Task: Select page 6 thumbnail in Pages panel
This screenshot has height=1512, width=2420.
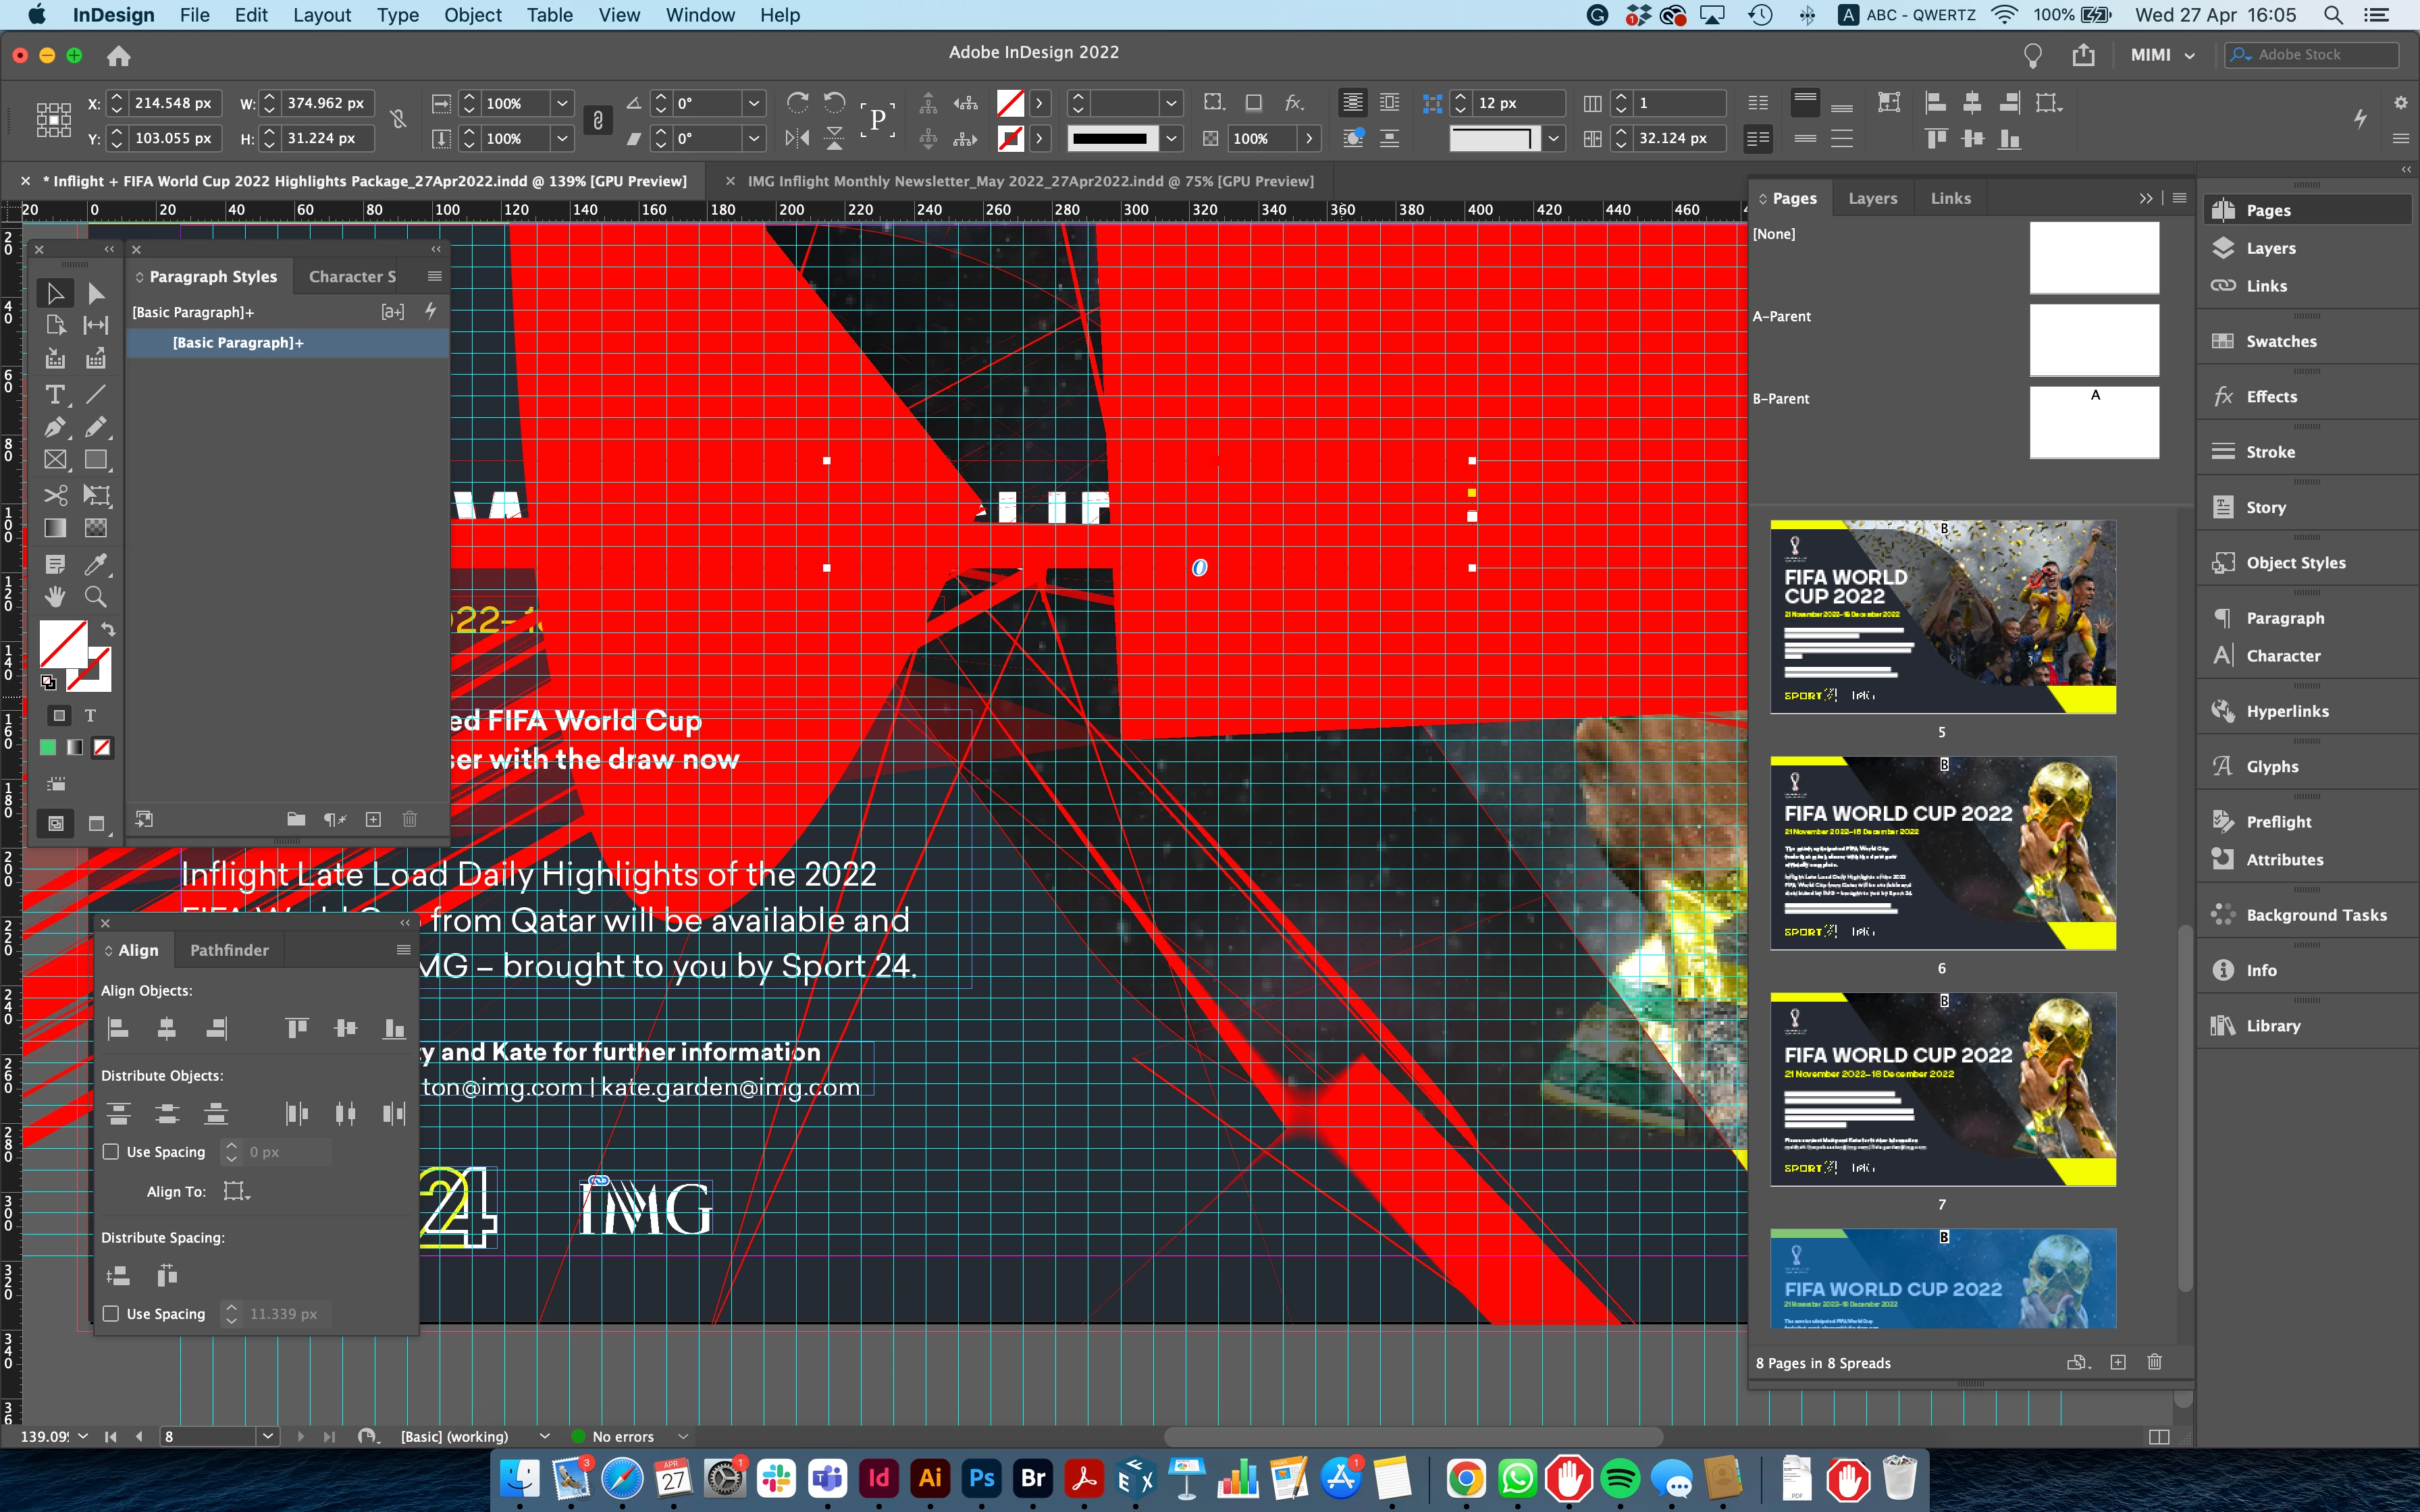Action: [1942, 853]
